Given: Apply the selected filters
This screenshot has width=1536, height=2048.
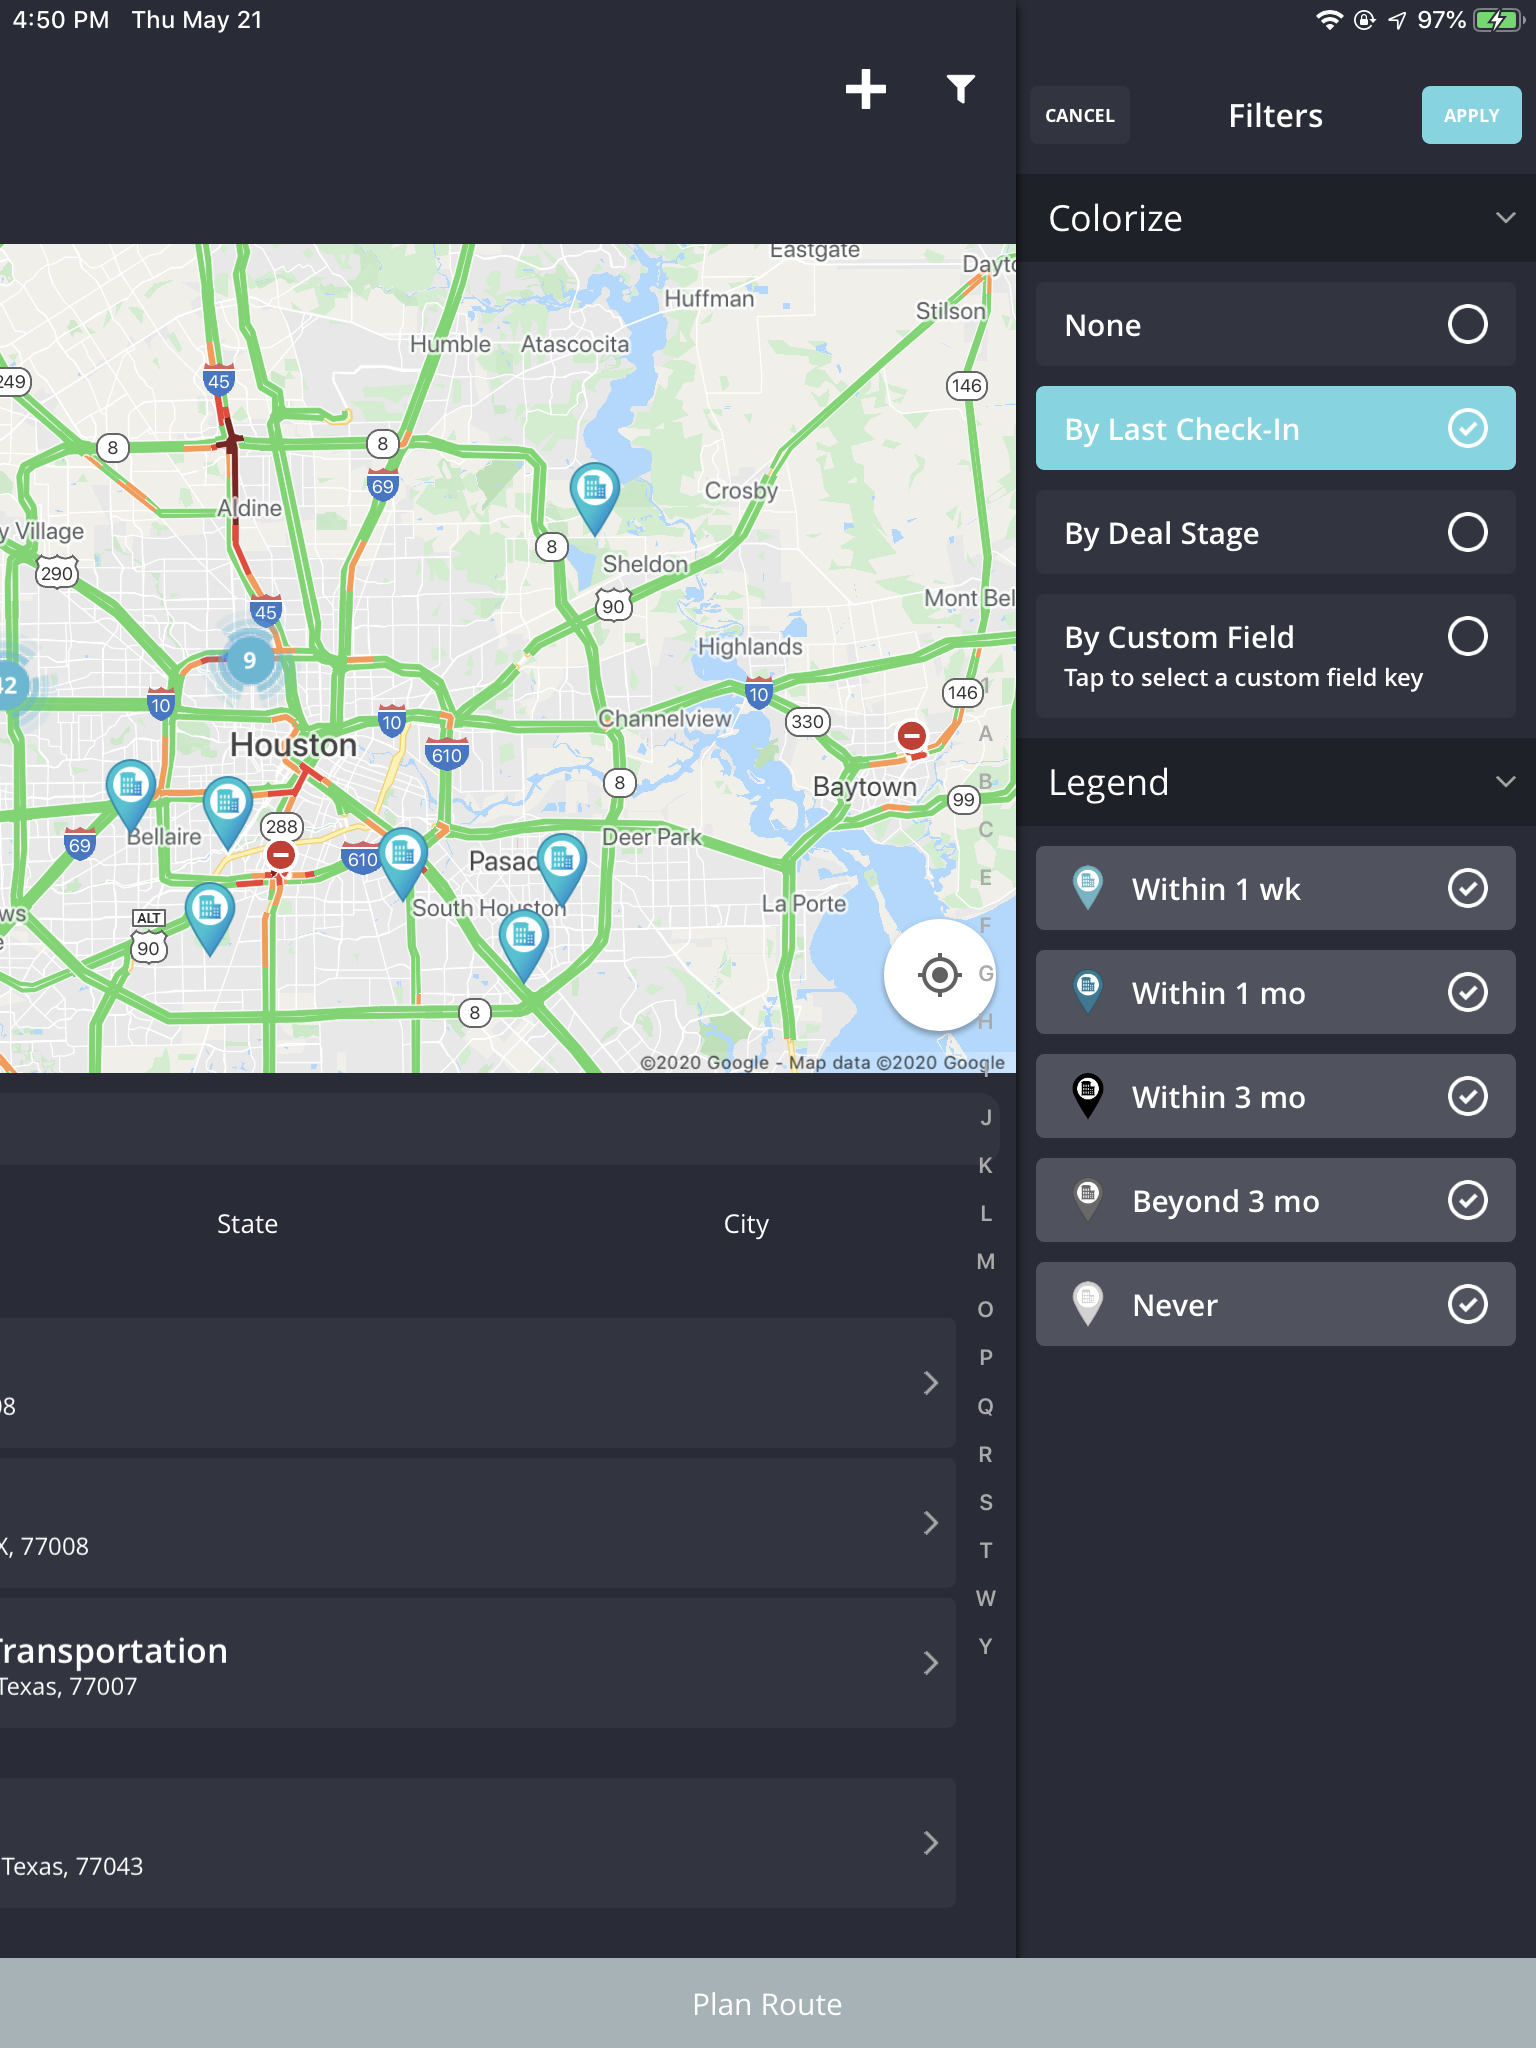Looking at the screenshot, I should click(1471, 115).
